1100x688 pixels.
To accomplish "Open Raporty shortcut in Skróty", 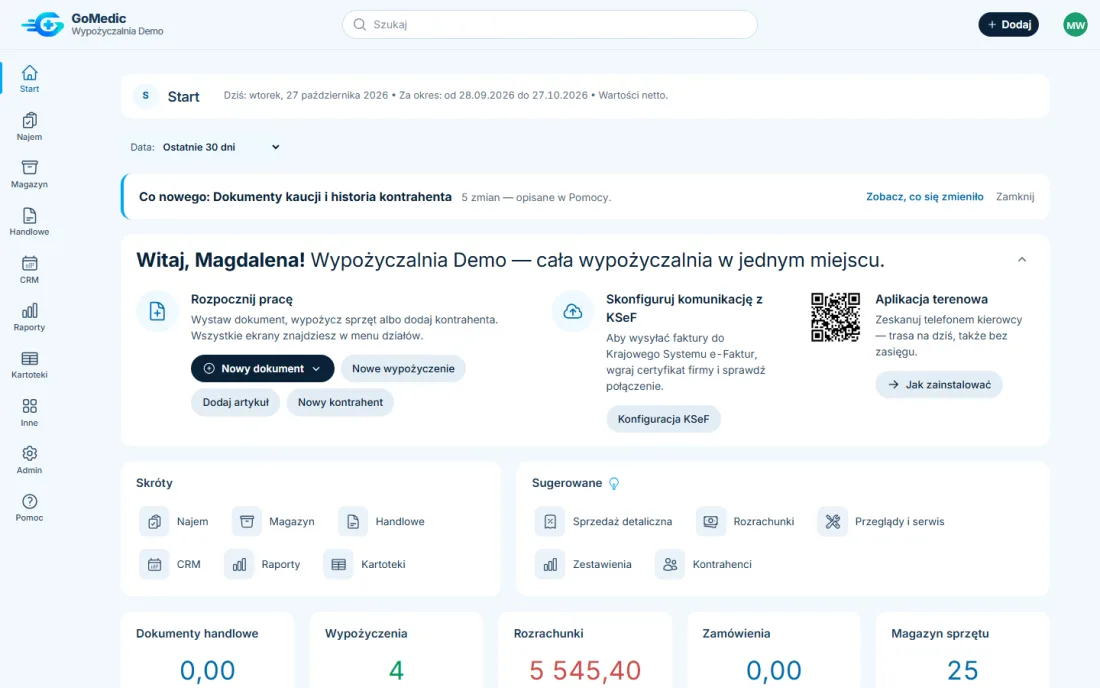I will point(262,564).
